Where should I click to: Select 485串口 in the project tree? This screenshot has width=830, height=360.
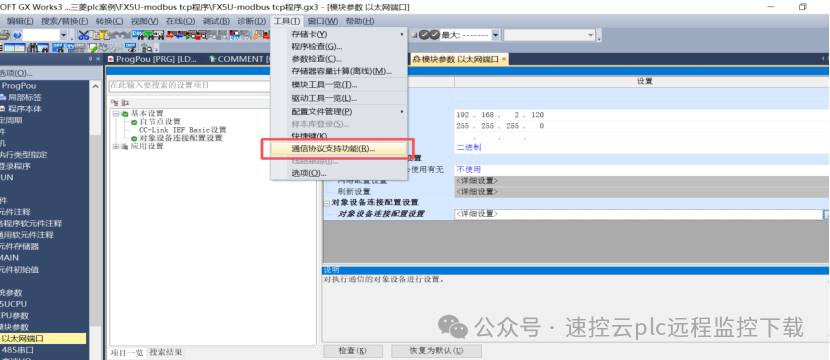(17, 350)
